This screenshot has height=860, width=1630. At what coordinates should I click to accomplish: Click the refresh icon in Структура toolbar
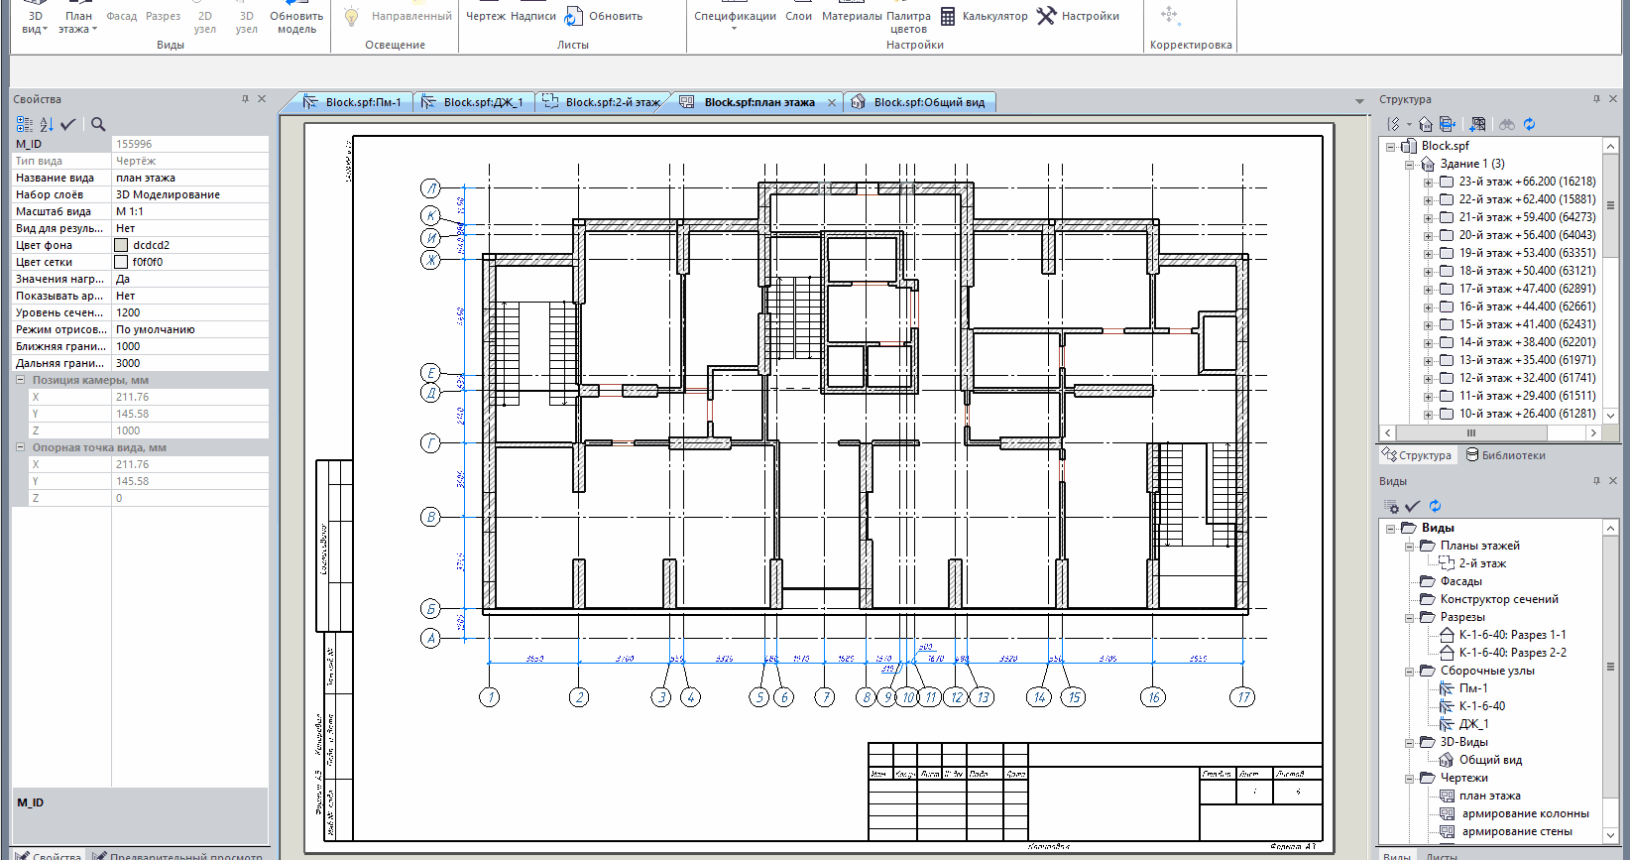(x=1529, y=124)
